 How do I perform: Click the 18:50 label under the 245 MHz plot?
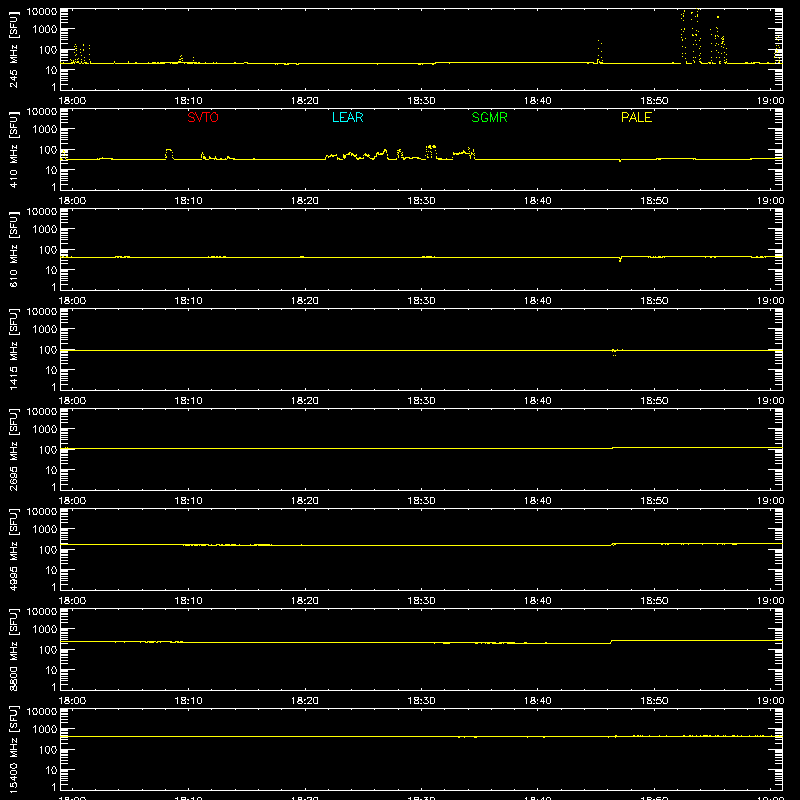(x=654, y=101)
